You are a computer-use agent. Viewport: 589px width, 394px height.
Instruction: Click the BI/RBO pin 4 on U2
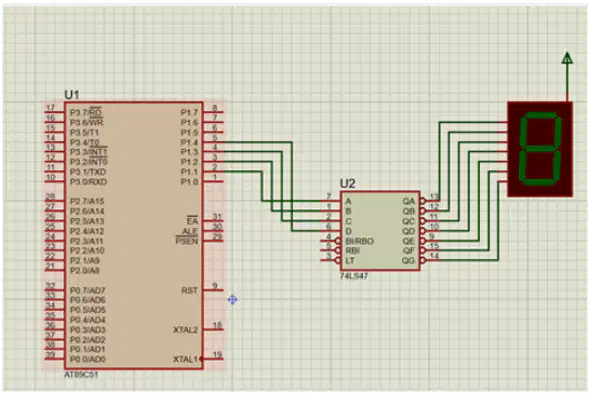331,240
